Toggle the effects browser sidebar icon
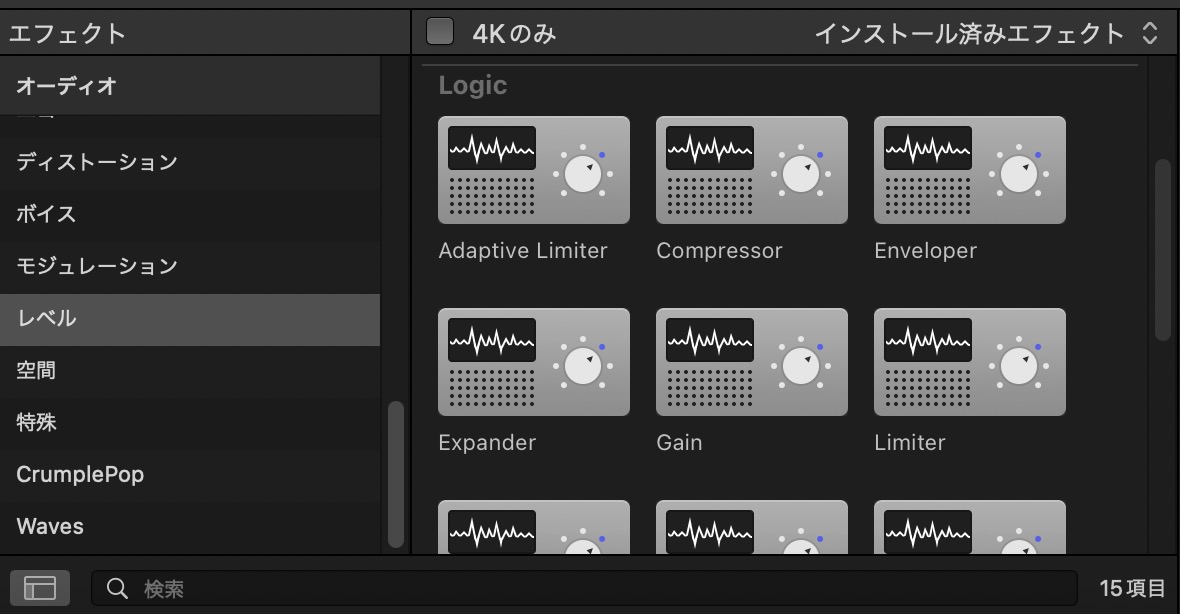Screen dimensions: 1180x614 (x=40, y=588)
